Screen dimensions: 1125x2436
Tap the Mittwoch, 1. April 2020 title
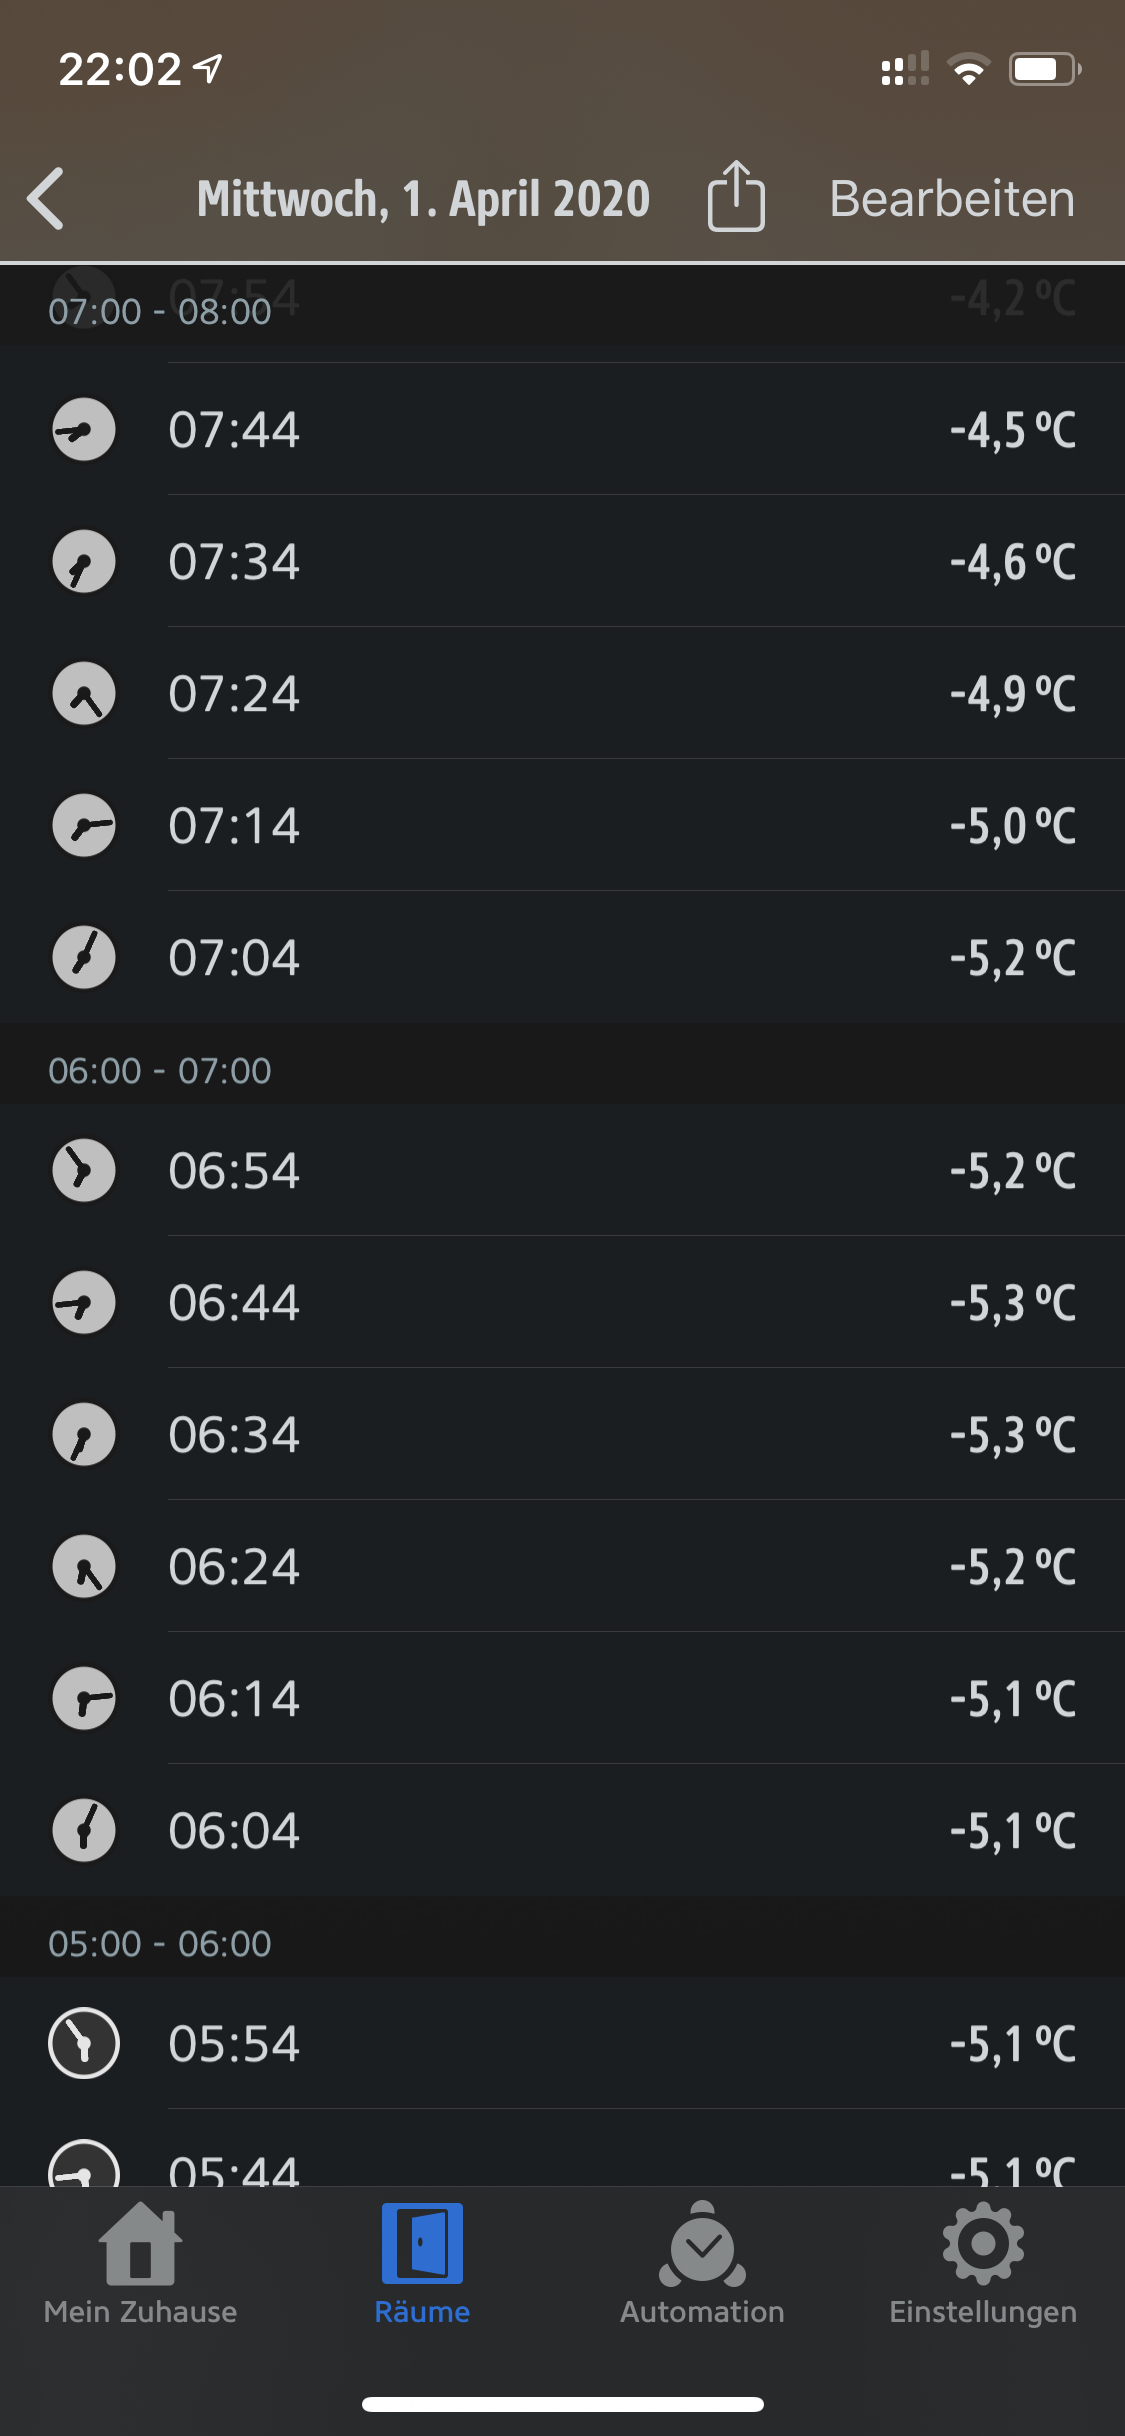(423, 198)
